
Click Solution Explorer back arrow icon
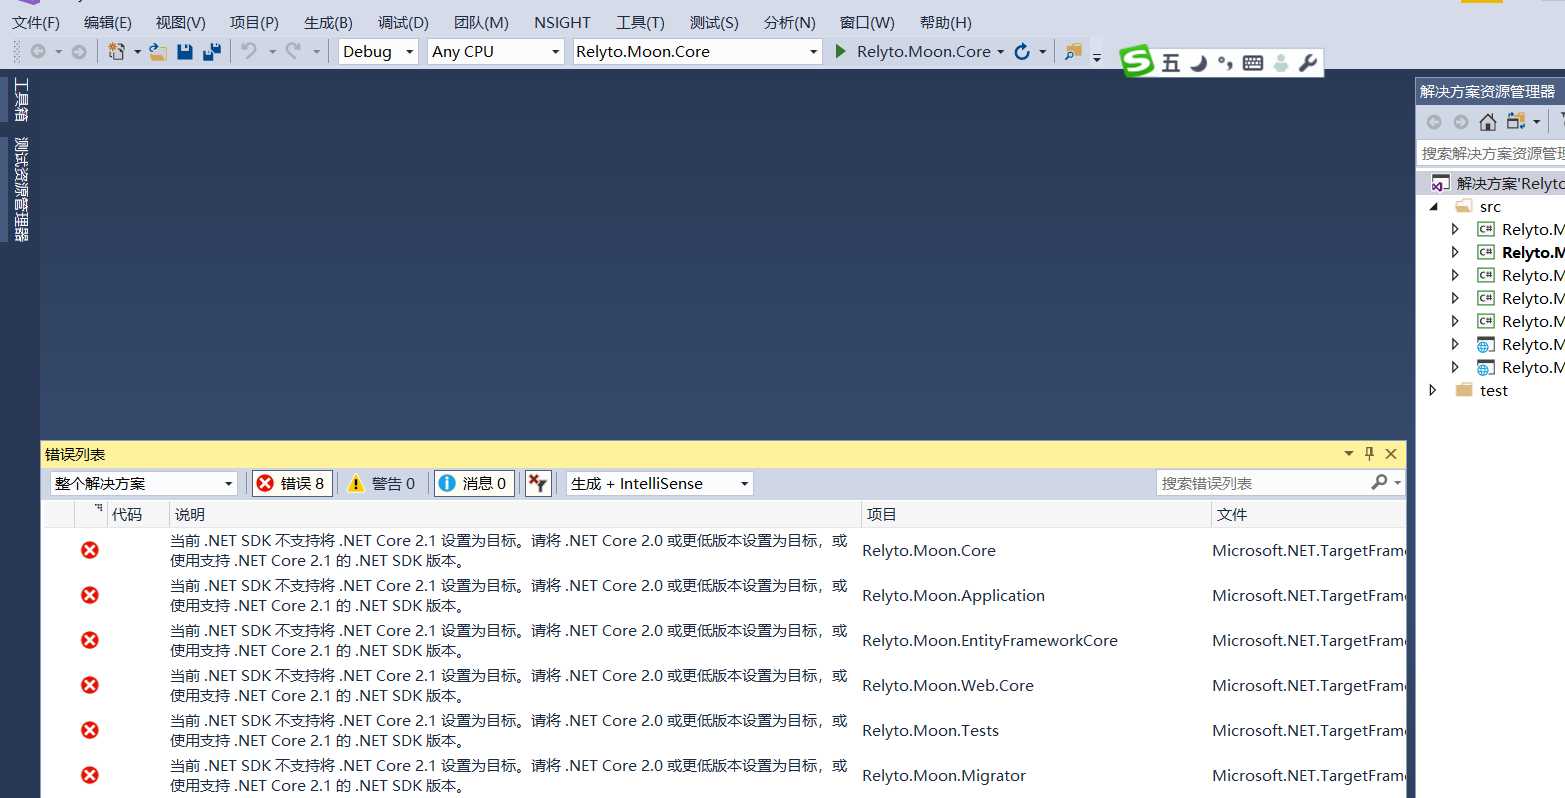click(1434, 122)
